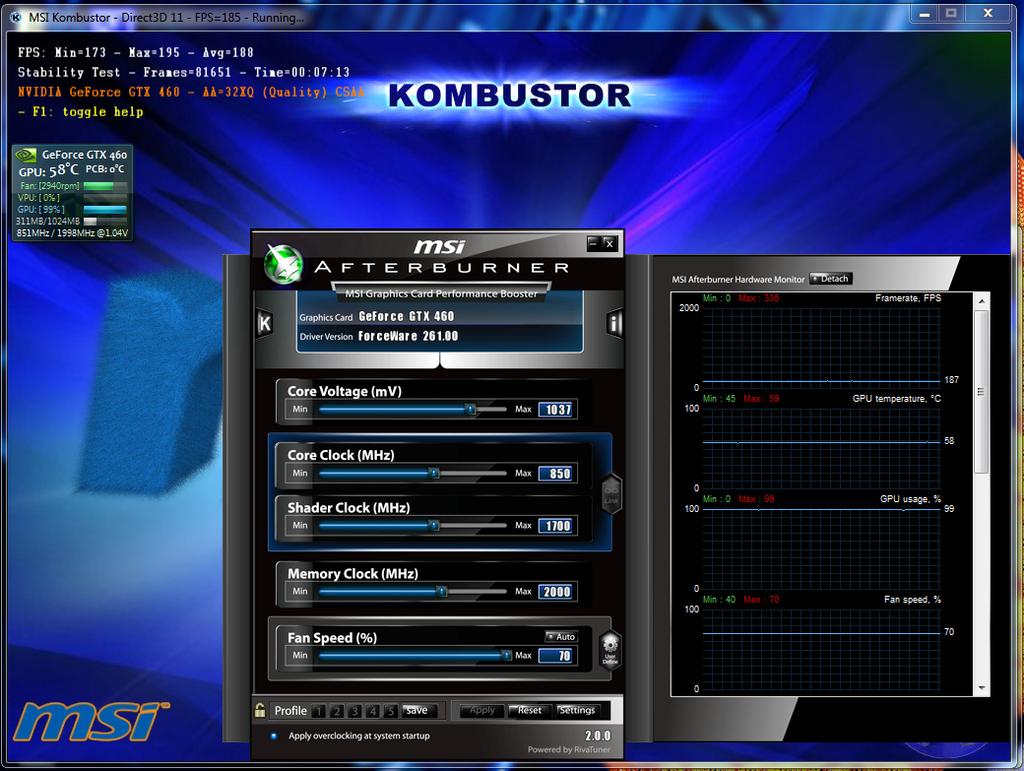Click the green Afterburner jet logo
1024x771 pixels.
283,264
